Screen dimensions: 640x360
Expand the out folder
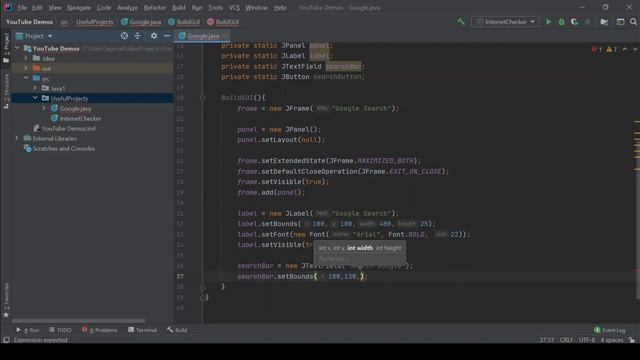click(26, 68)
